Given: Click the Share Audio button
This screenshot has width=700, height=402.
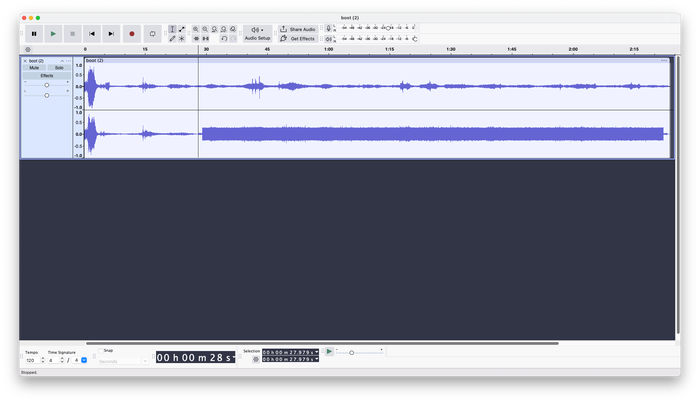Looking at the screenshot, I should tap(298, 29).
